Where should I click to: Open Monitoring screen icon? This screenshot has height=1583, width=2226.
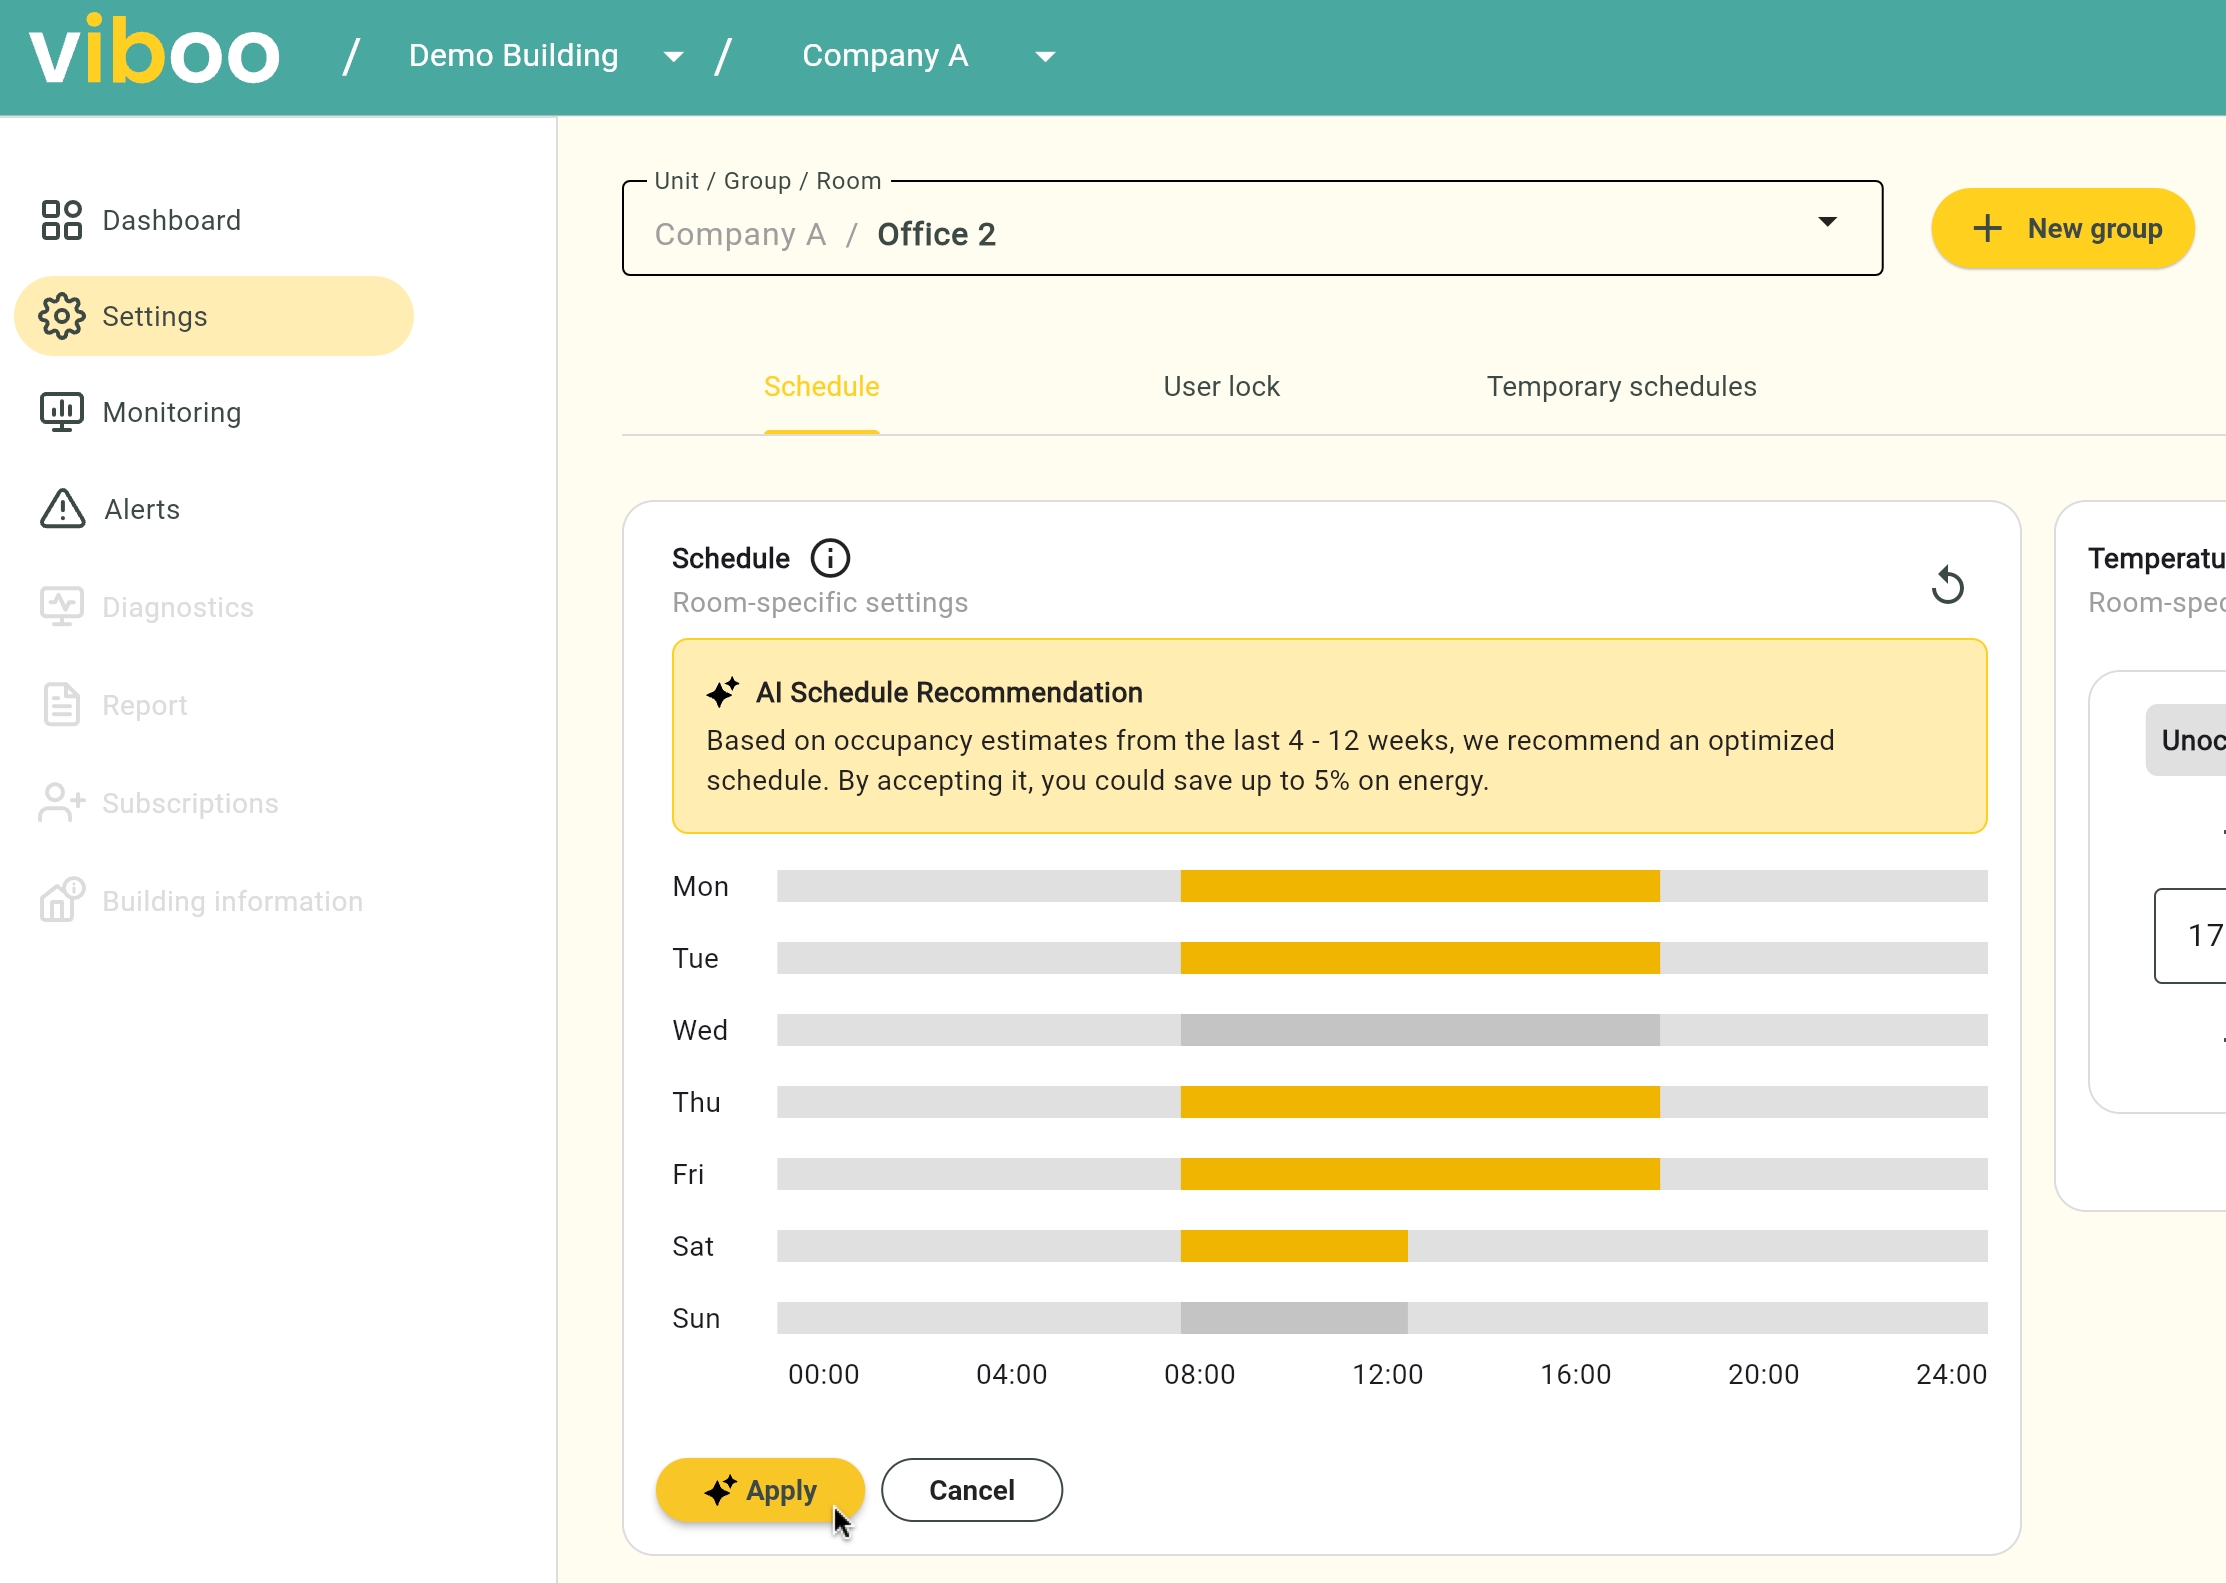61,412
